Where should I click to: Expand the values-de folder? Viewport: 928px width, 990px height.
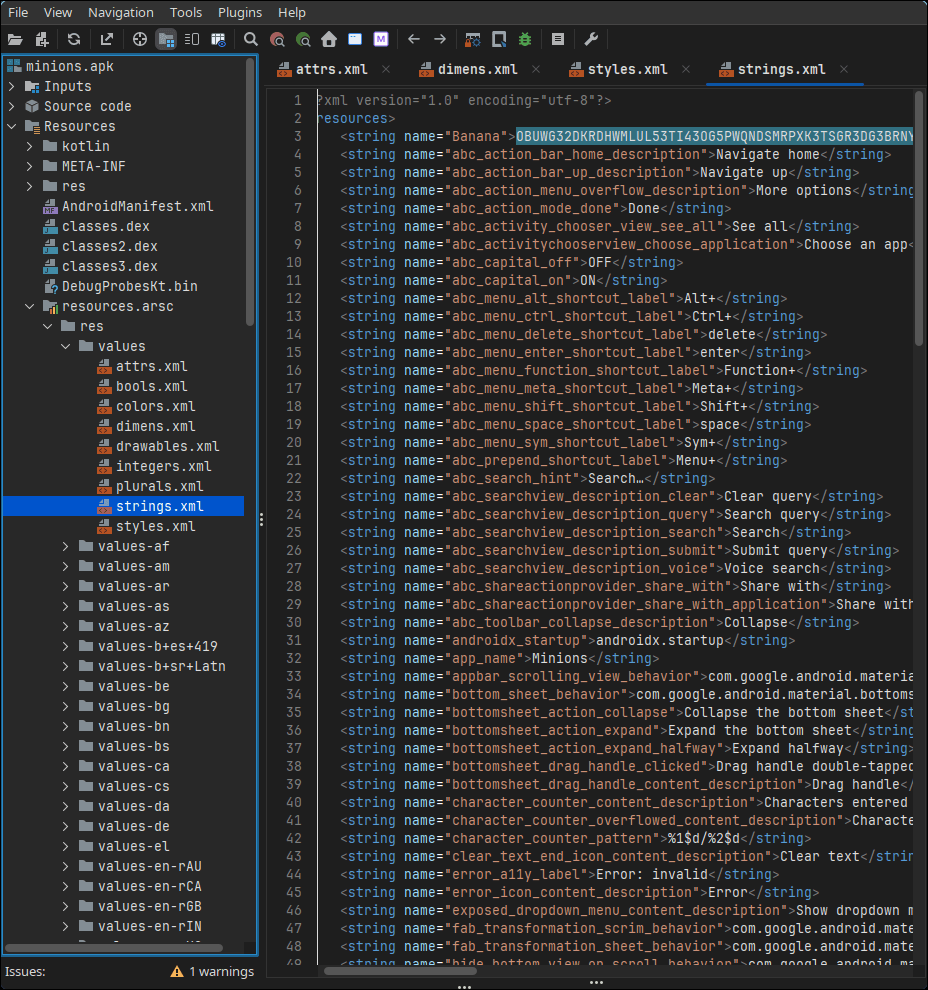66,826
